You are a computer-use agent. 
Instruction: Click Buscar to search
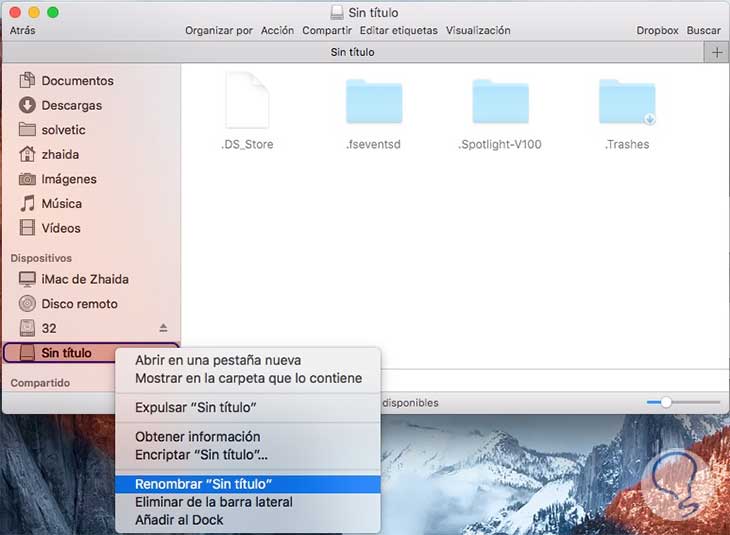pos(703,30)
